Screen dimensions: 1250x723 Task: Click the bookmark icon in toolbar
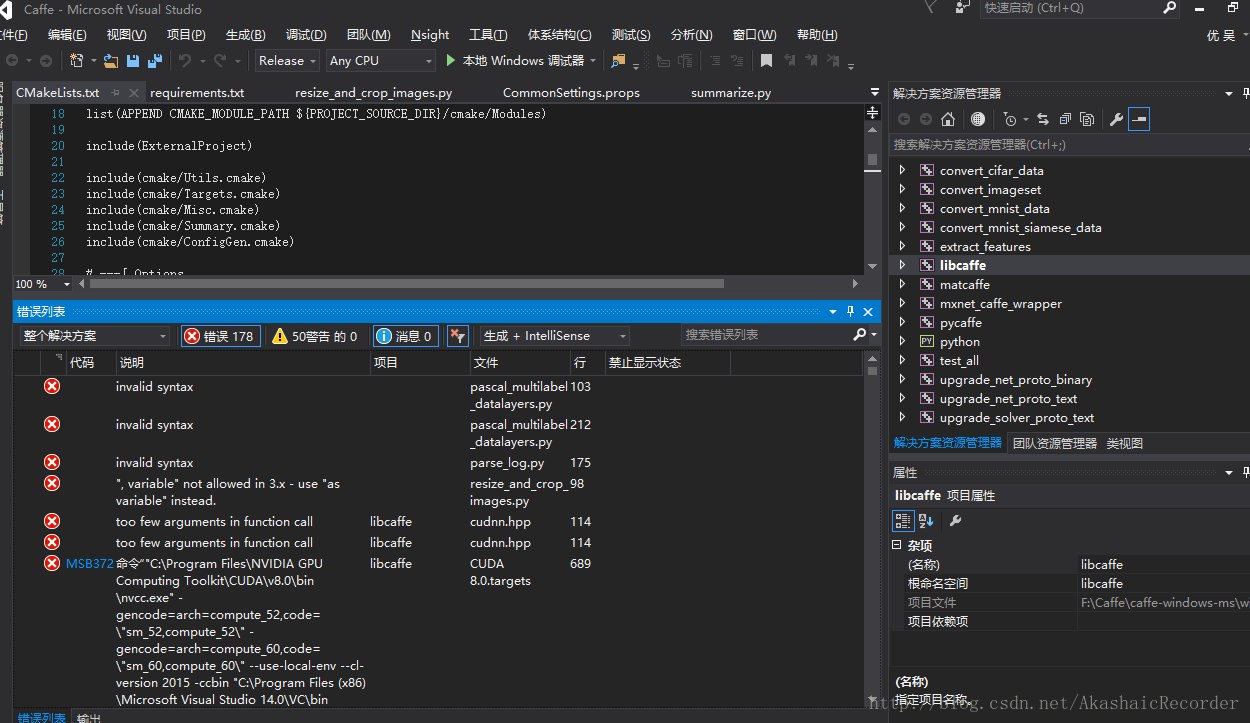pos(766,61)
